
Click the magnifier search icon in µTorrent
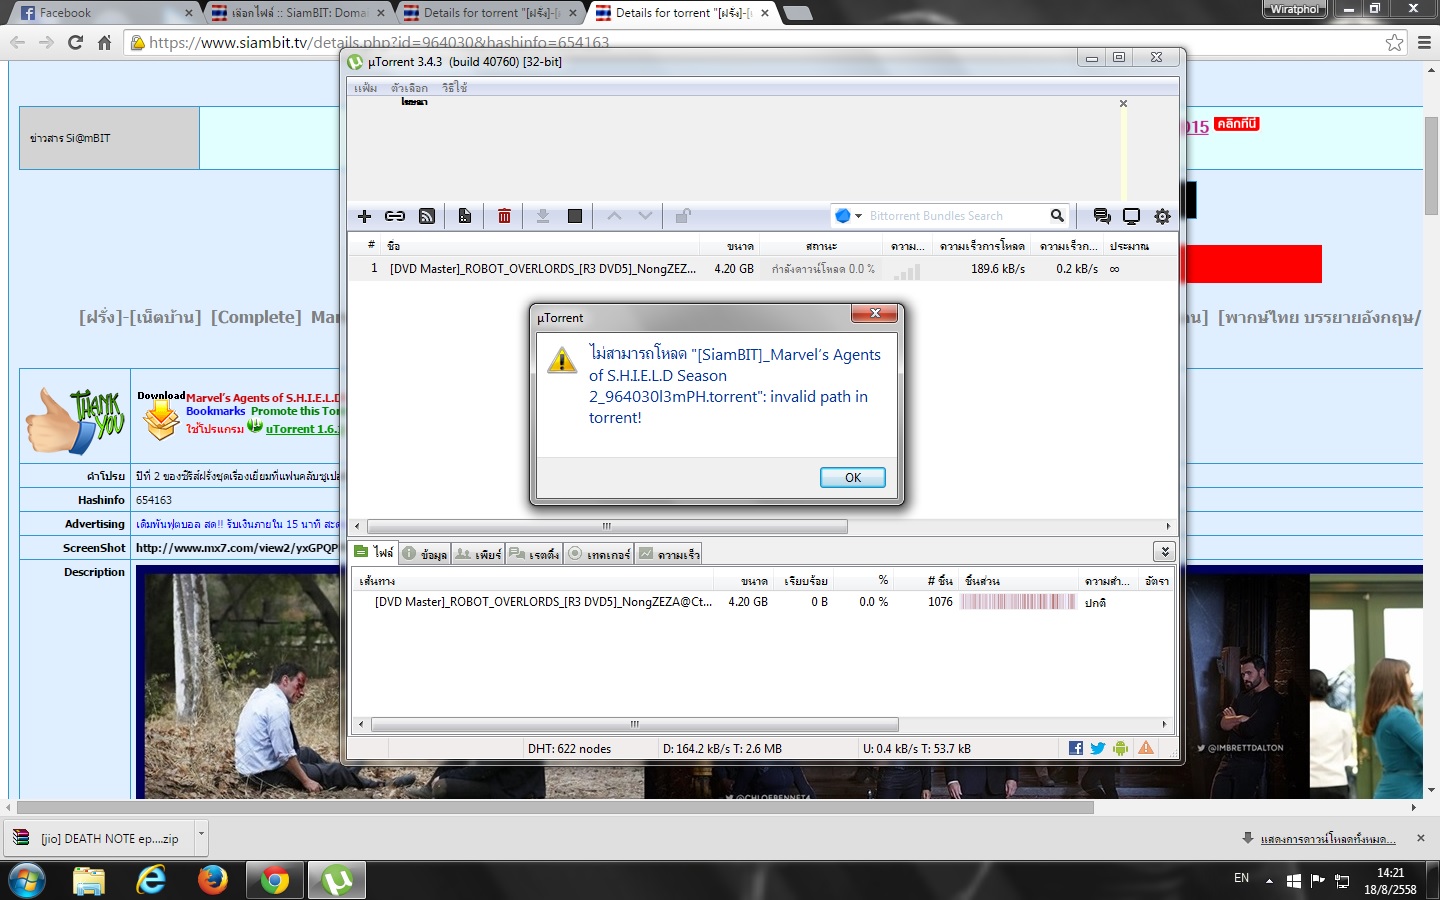tap(1057, 216)
